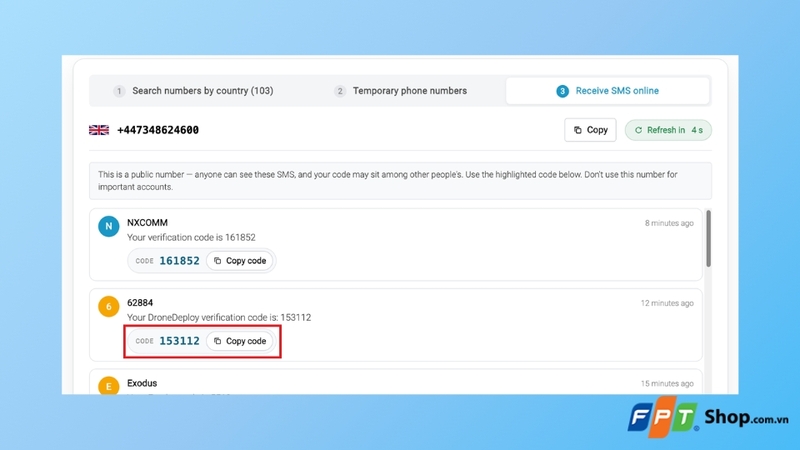Click the '15 minutes ago' timestamp

(x=667, y=383)
